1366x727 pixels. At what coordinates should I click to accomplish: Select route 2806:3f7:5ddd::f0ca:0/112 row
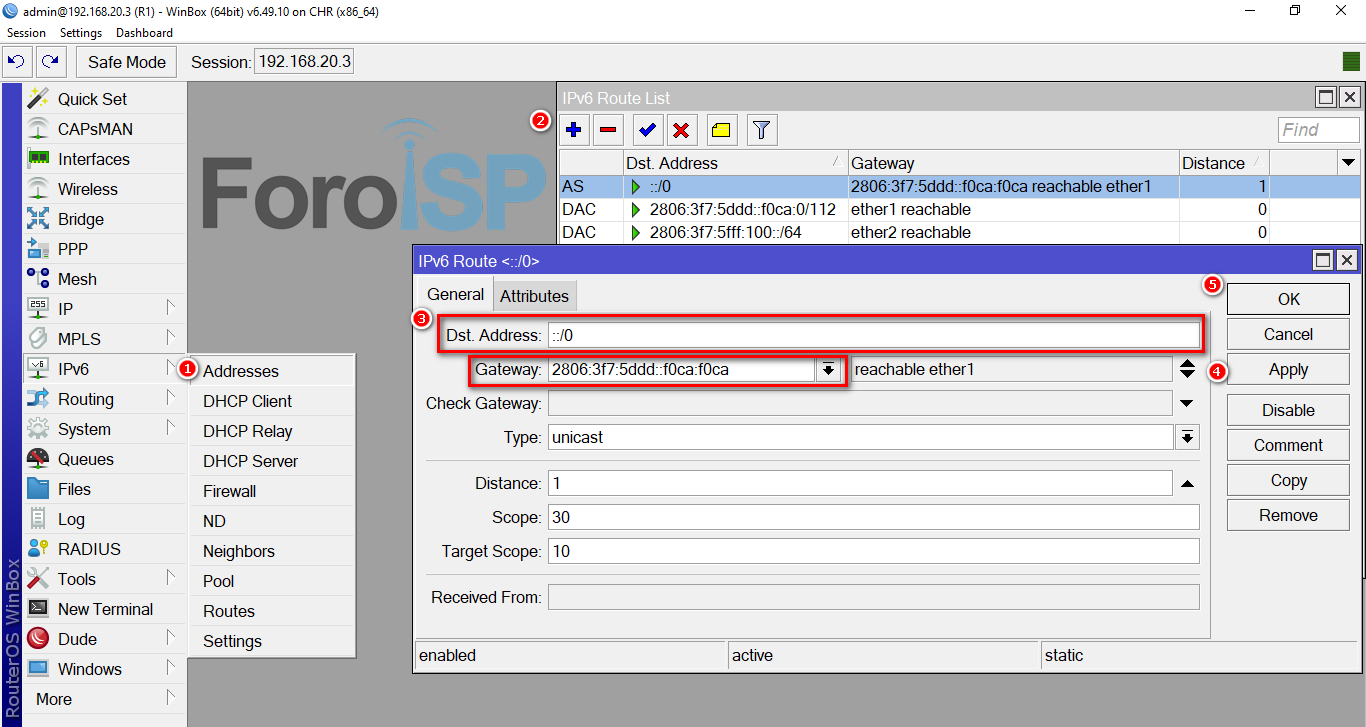coord(960,209)
